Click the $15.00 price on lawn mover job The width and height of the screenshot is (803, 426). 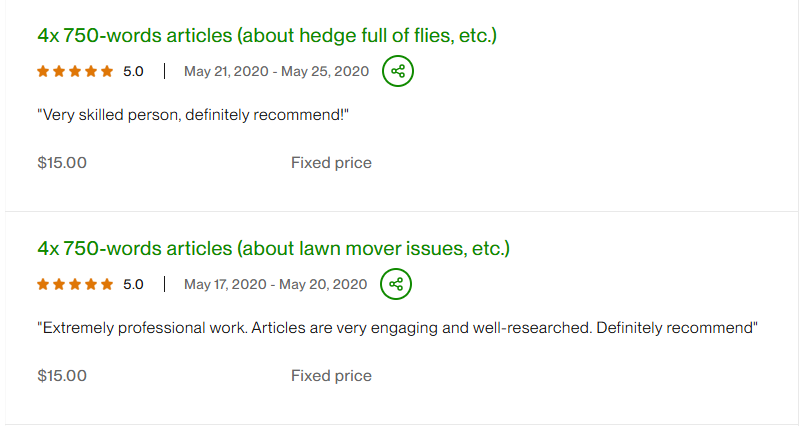[x=62, y=376]
